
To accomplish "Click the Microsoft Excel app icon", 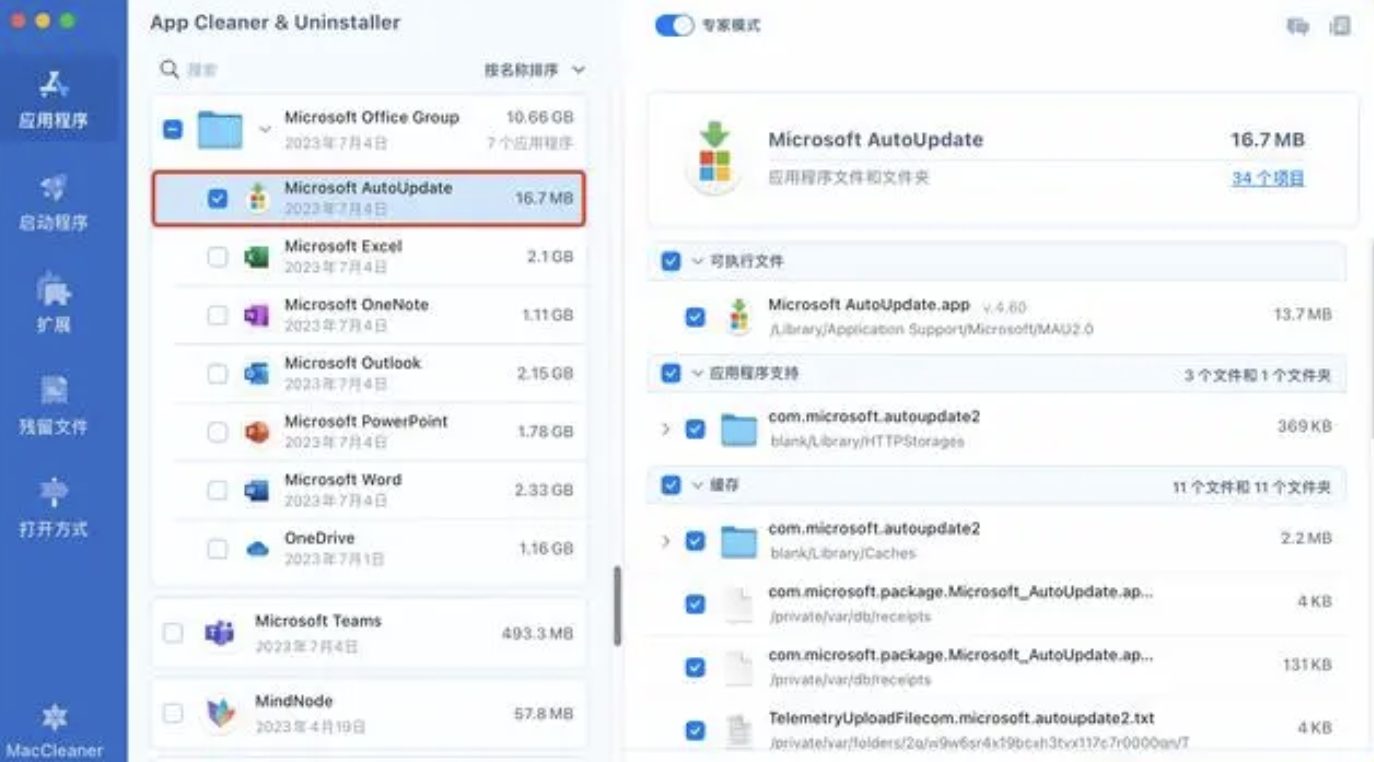I will coord(257,257).
